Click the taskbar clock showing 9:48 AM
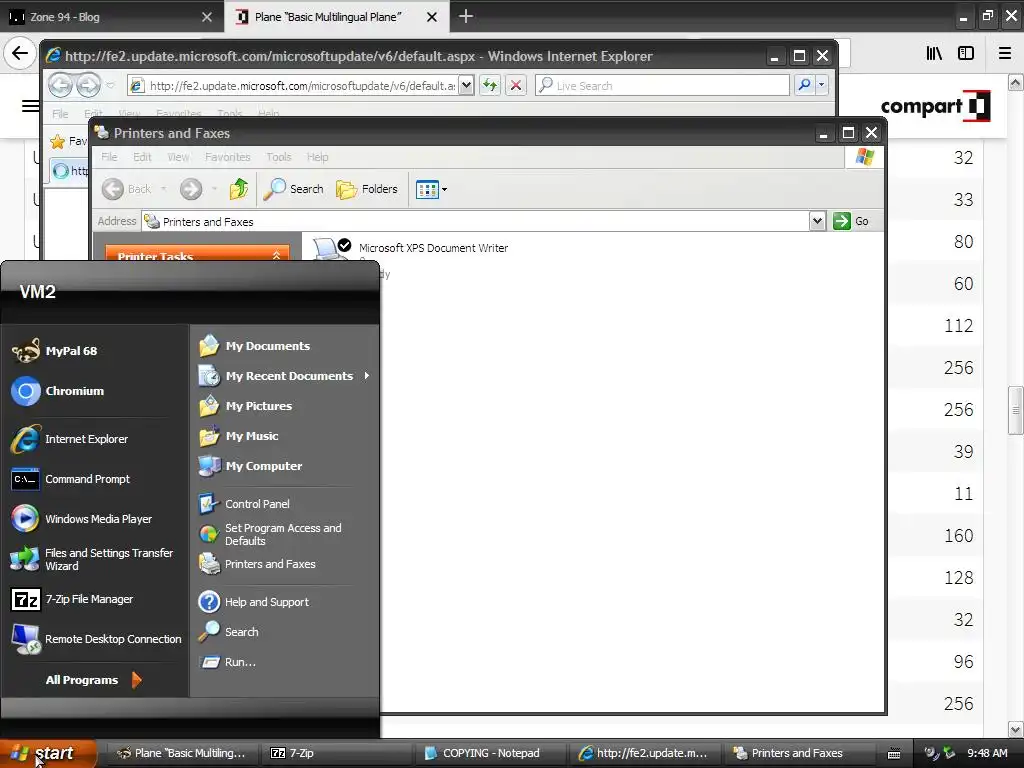This screenshot has width=1024, height=768. [x=987, y=753]
